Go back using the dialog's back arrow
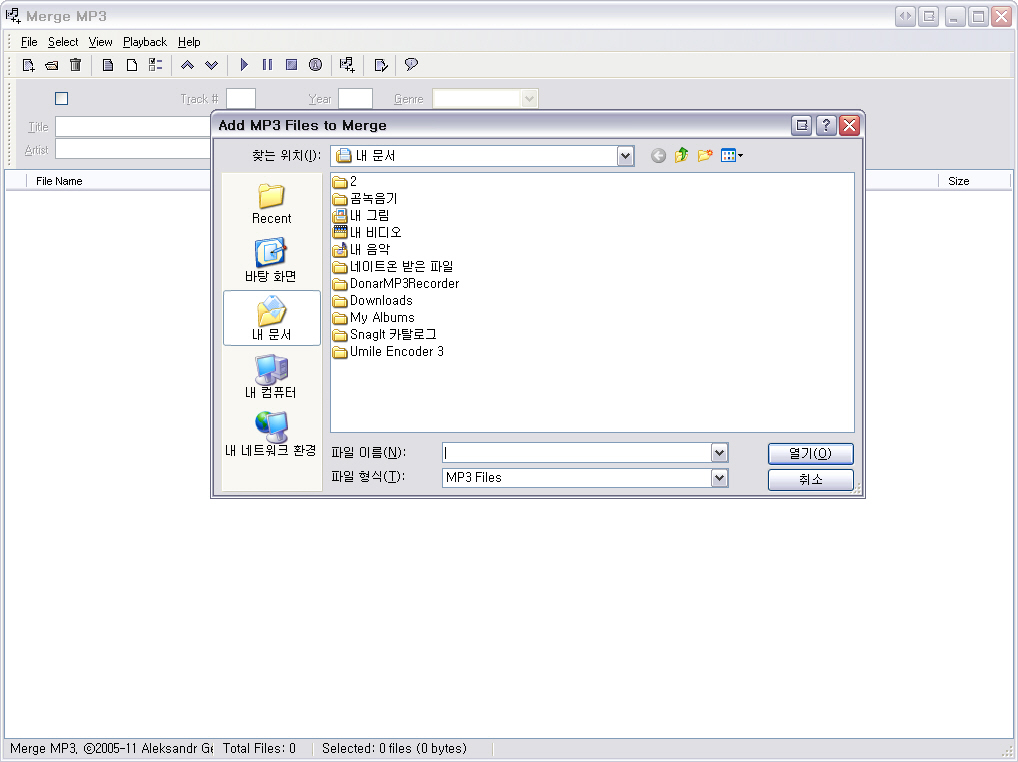 click(x=658, y=156)
